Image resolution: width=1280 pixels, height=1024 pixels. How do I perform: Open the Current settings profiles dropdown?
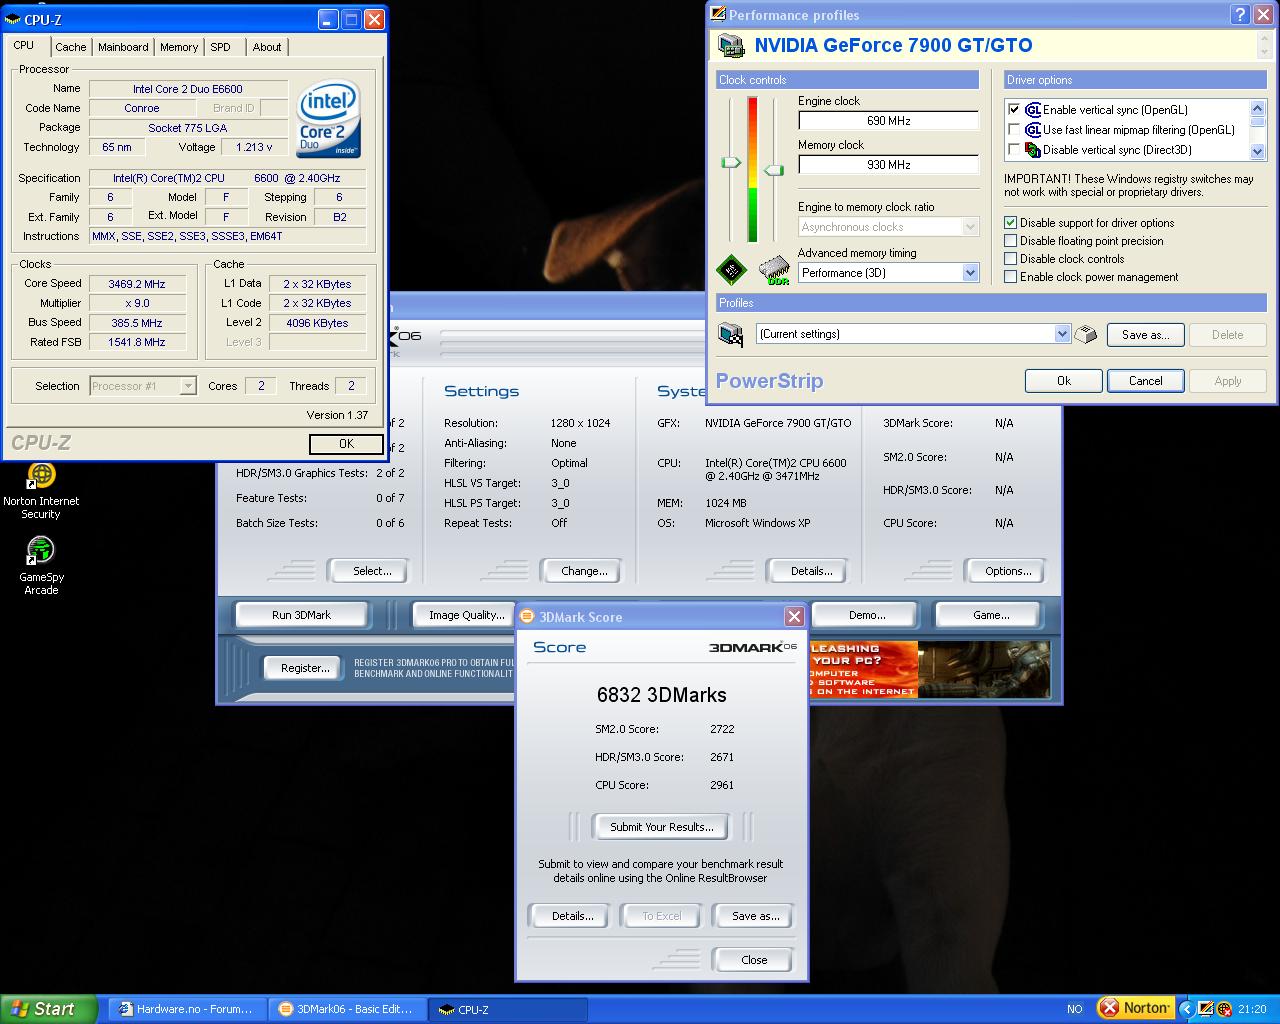pos(913,334)
